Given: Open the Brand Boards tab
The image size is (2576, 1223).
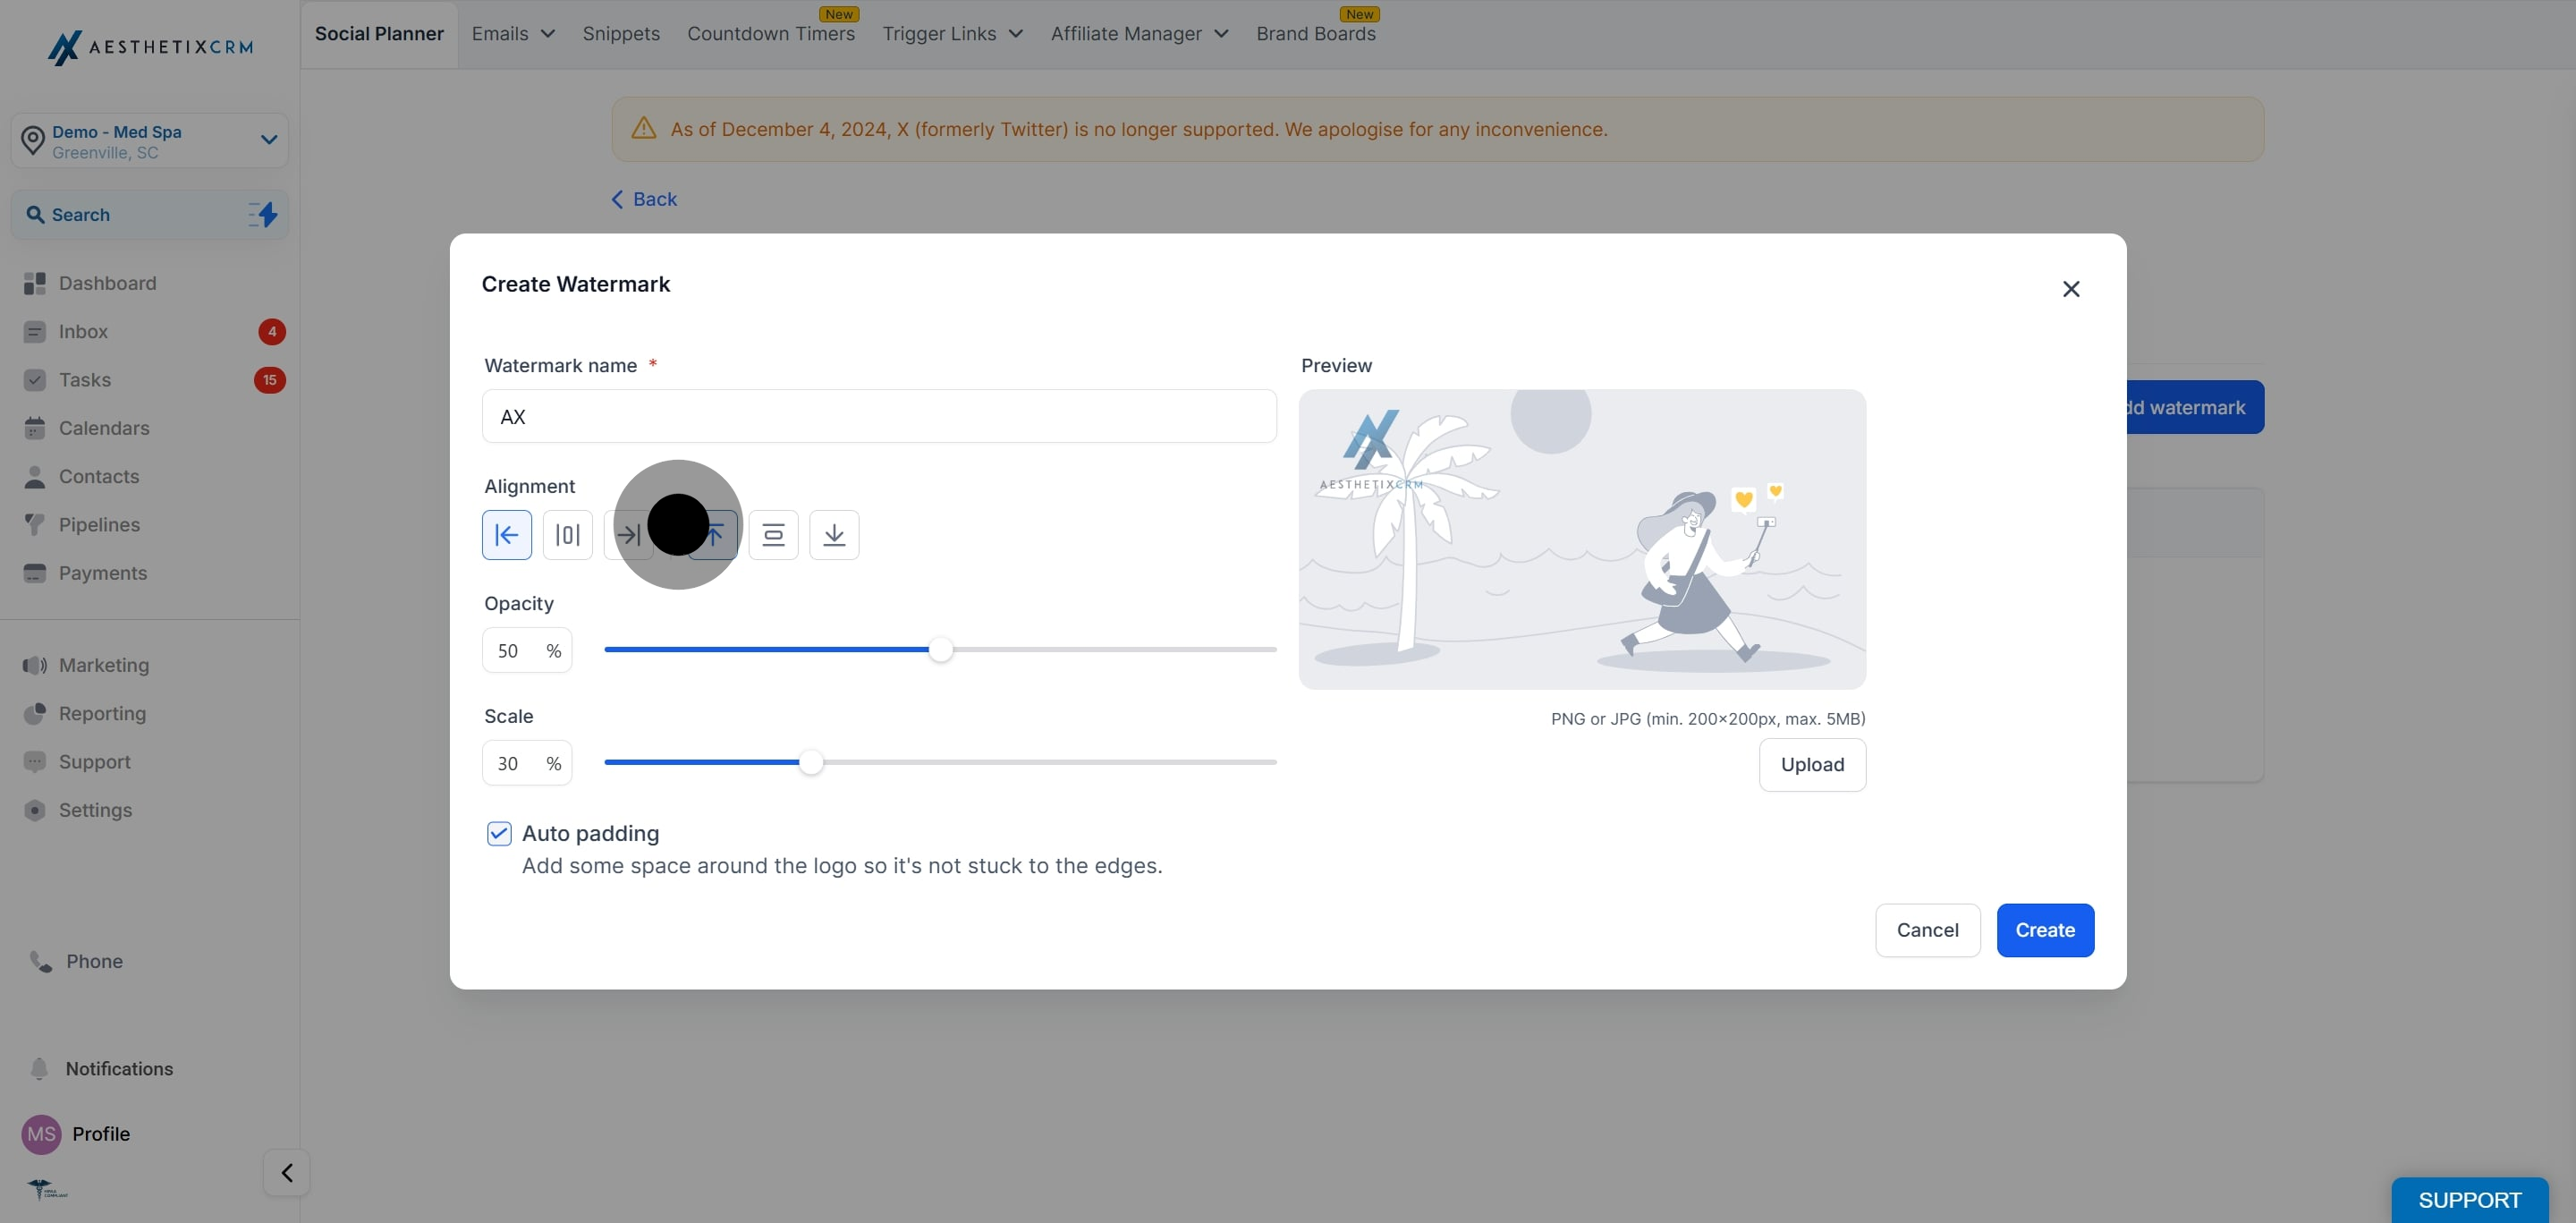Looking at the screenshot, I should (x=1315, y=34).
